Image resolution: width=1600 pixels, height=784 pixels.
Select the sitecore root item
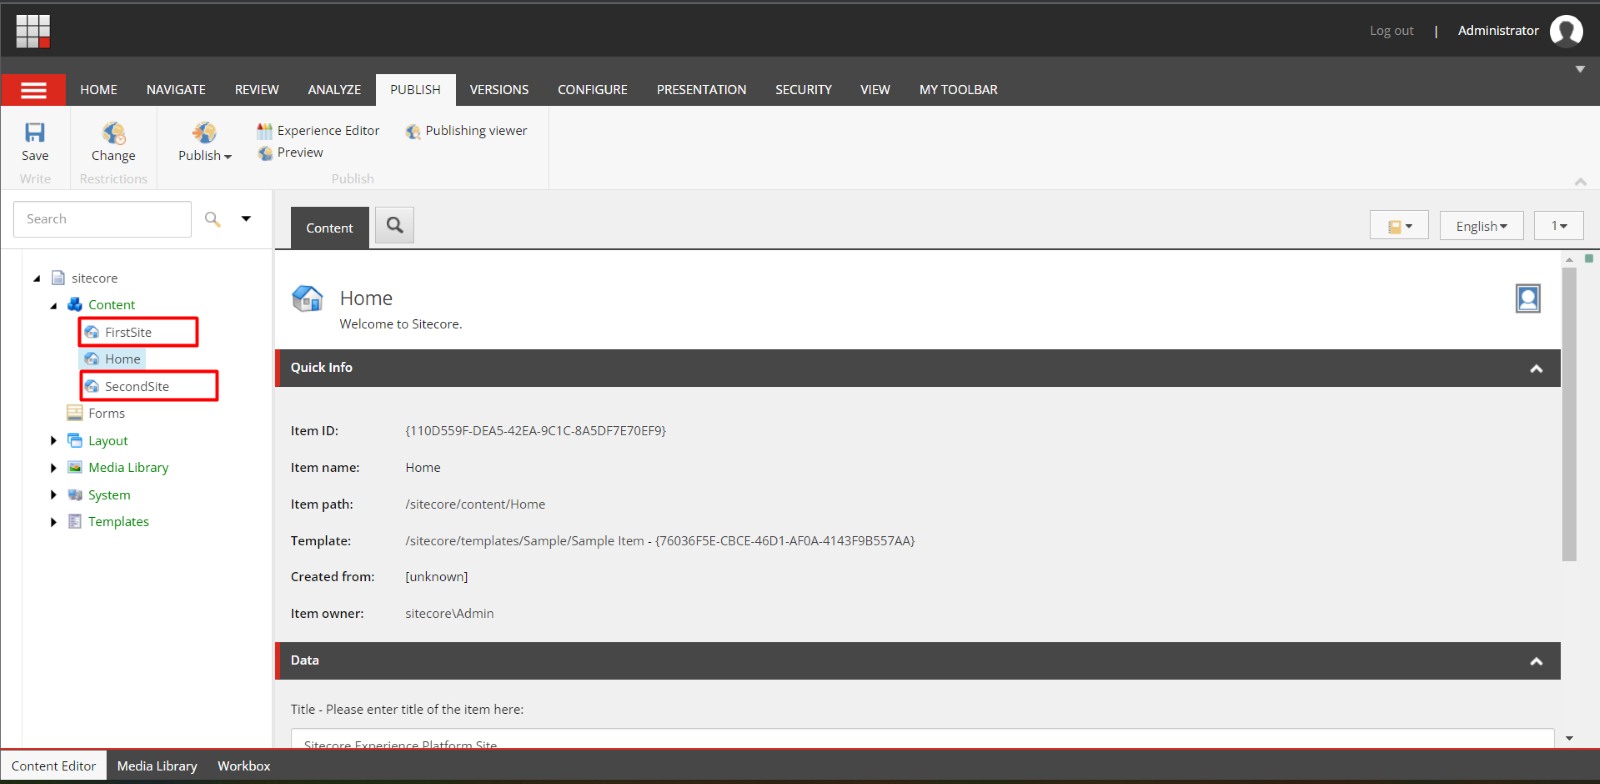tap(84, 278)
